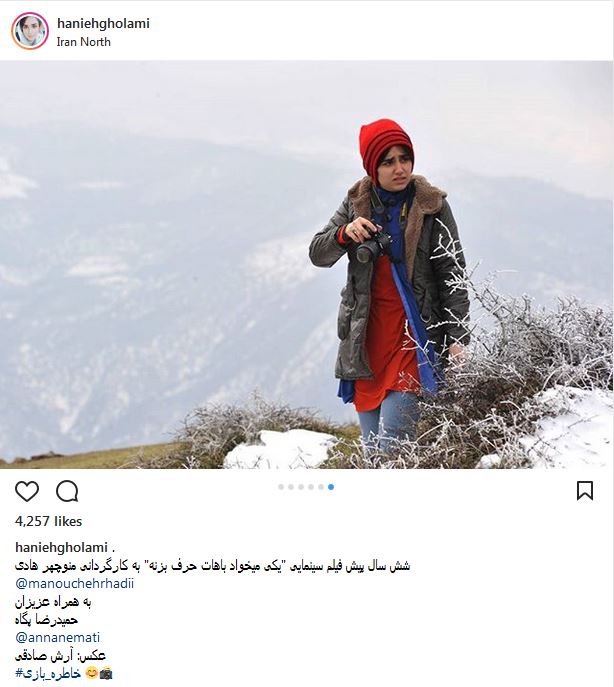Select the active blue carousel dot

(331, 487)
